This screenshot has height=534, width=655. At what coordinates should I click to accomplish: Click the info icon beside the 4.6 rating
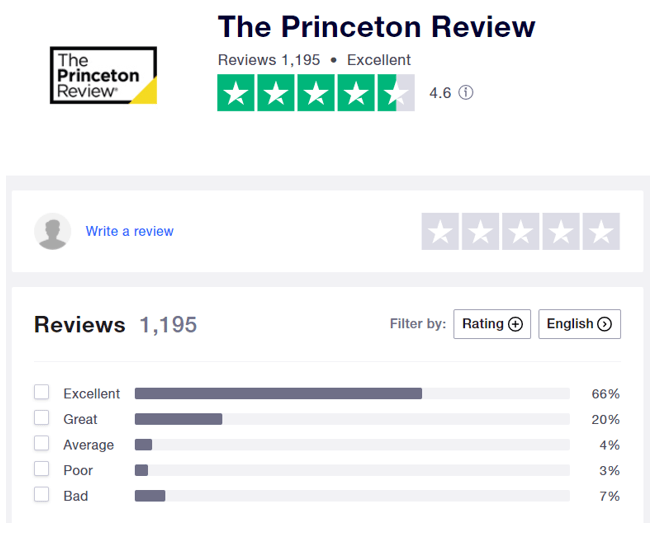[466, 92]
